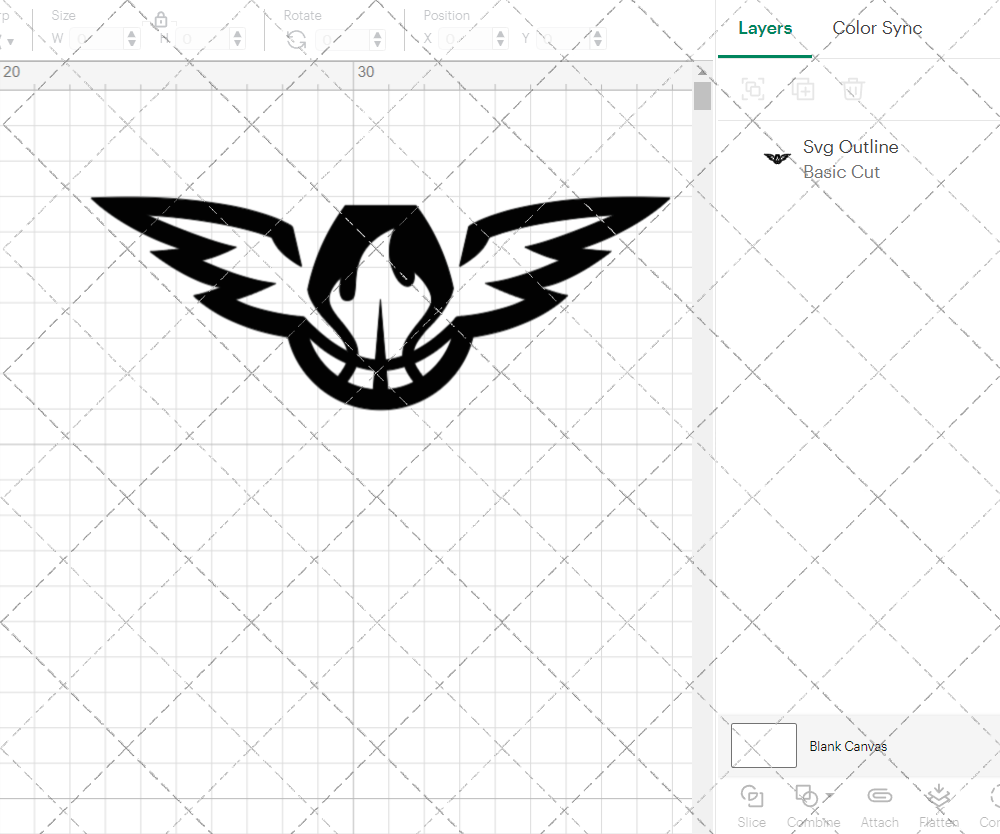This screenshot has height=834, width=1000.
Task: Increase rotation with the stepper up arrow
Action: 375,33
